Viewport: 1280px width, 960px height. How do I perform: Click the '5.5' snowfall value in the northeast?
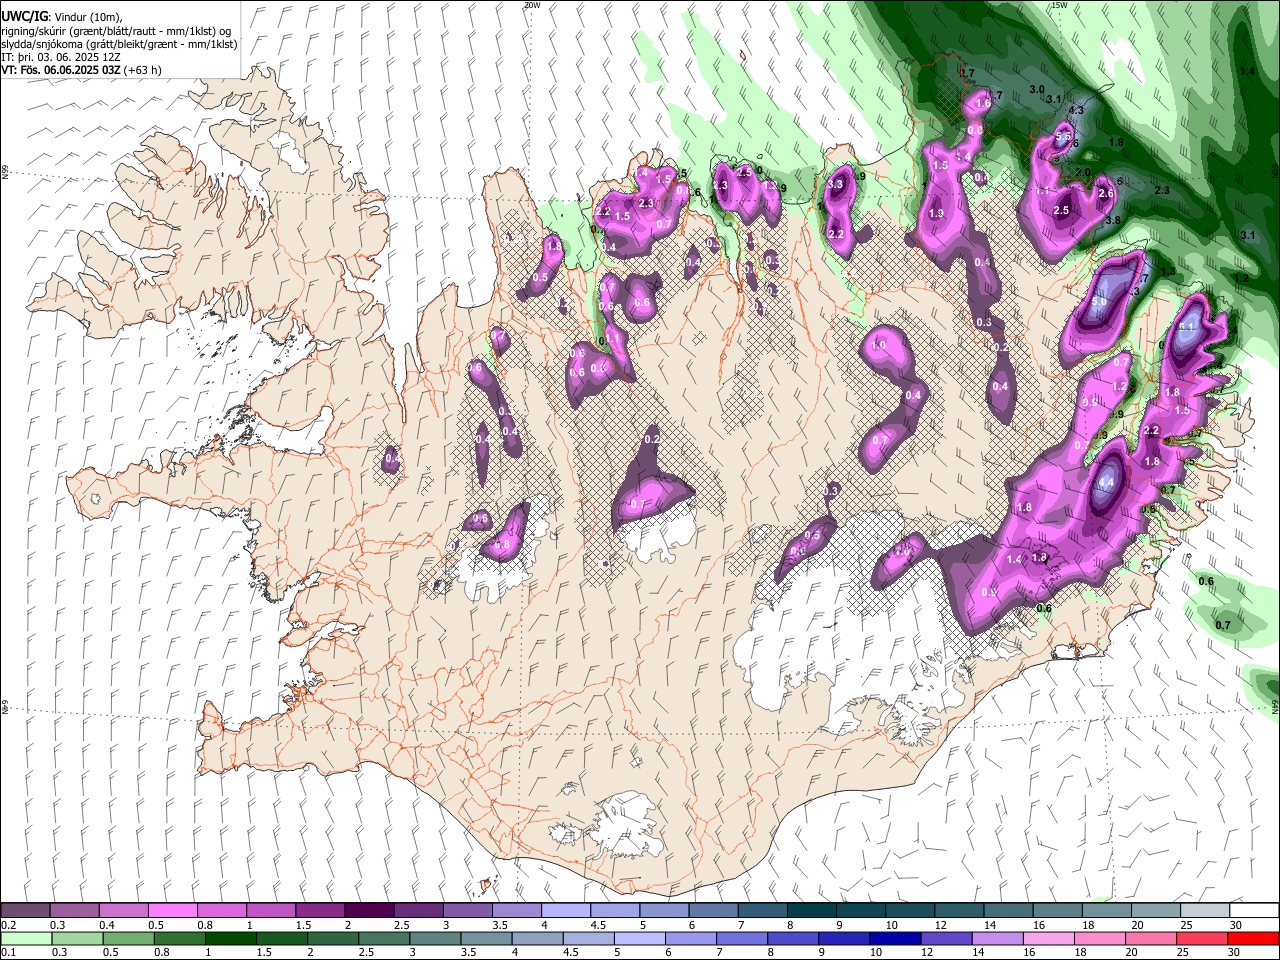pos(1064,137)
